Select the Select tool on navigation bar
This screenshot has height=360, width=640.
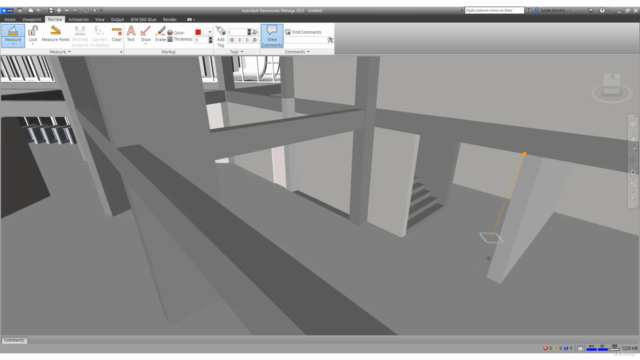point(633,198)
